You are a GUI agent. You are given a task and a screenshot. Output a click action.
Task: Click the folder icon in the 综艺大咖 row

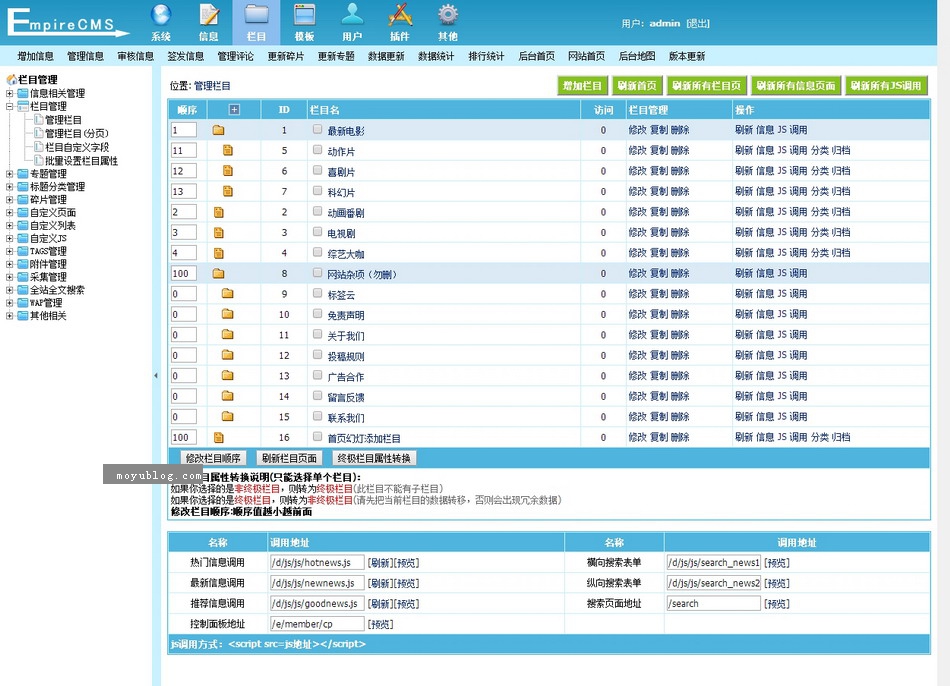tap(219, 253)
